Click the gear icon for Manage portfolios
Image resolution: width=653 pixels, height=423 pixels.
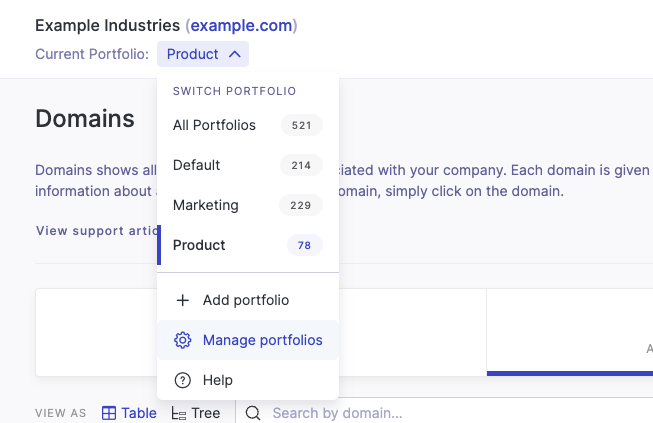182,340
